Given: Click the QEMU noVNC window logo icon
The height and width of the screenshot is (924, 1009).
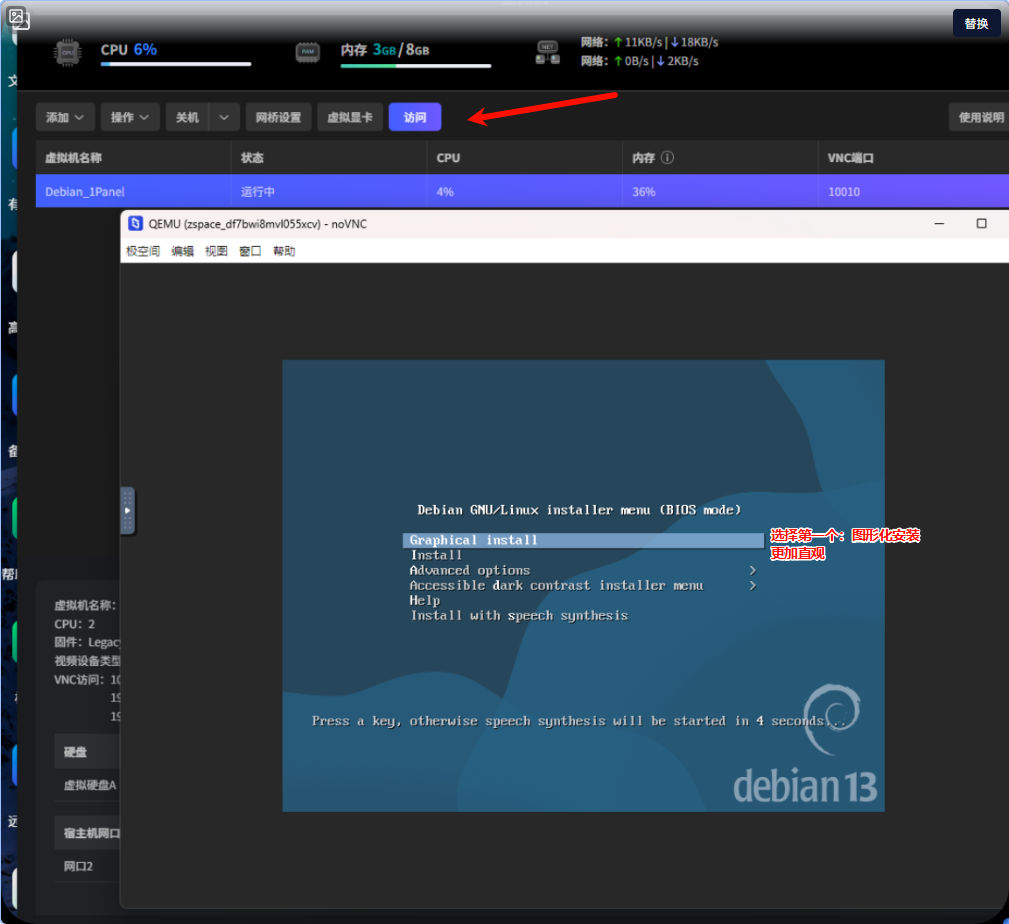Looking at the screenshot, I should tap(136, 223).
